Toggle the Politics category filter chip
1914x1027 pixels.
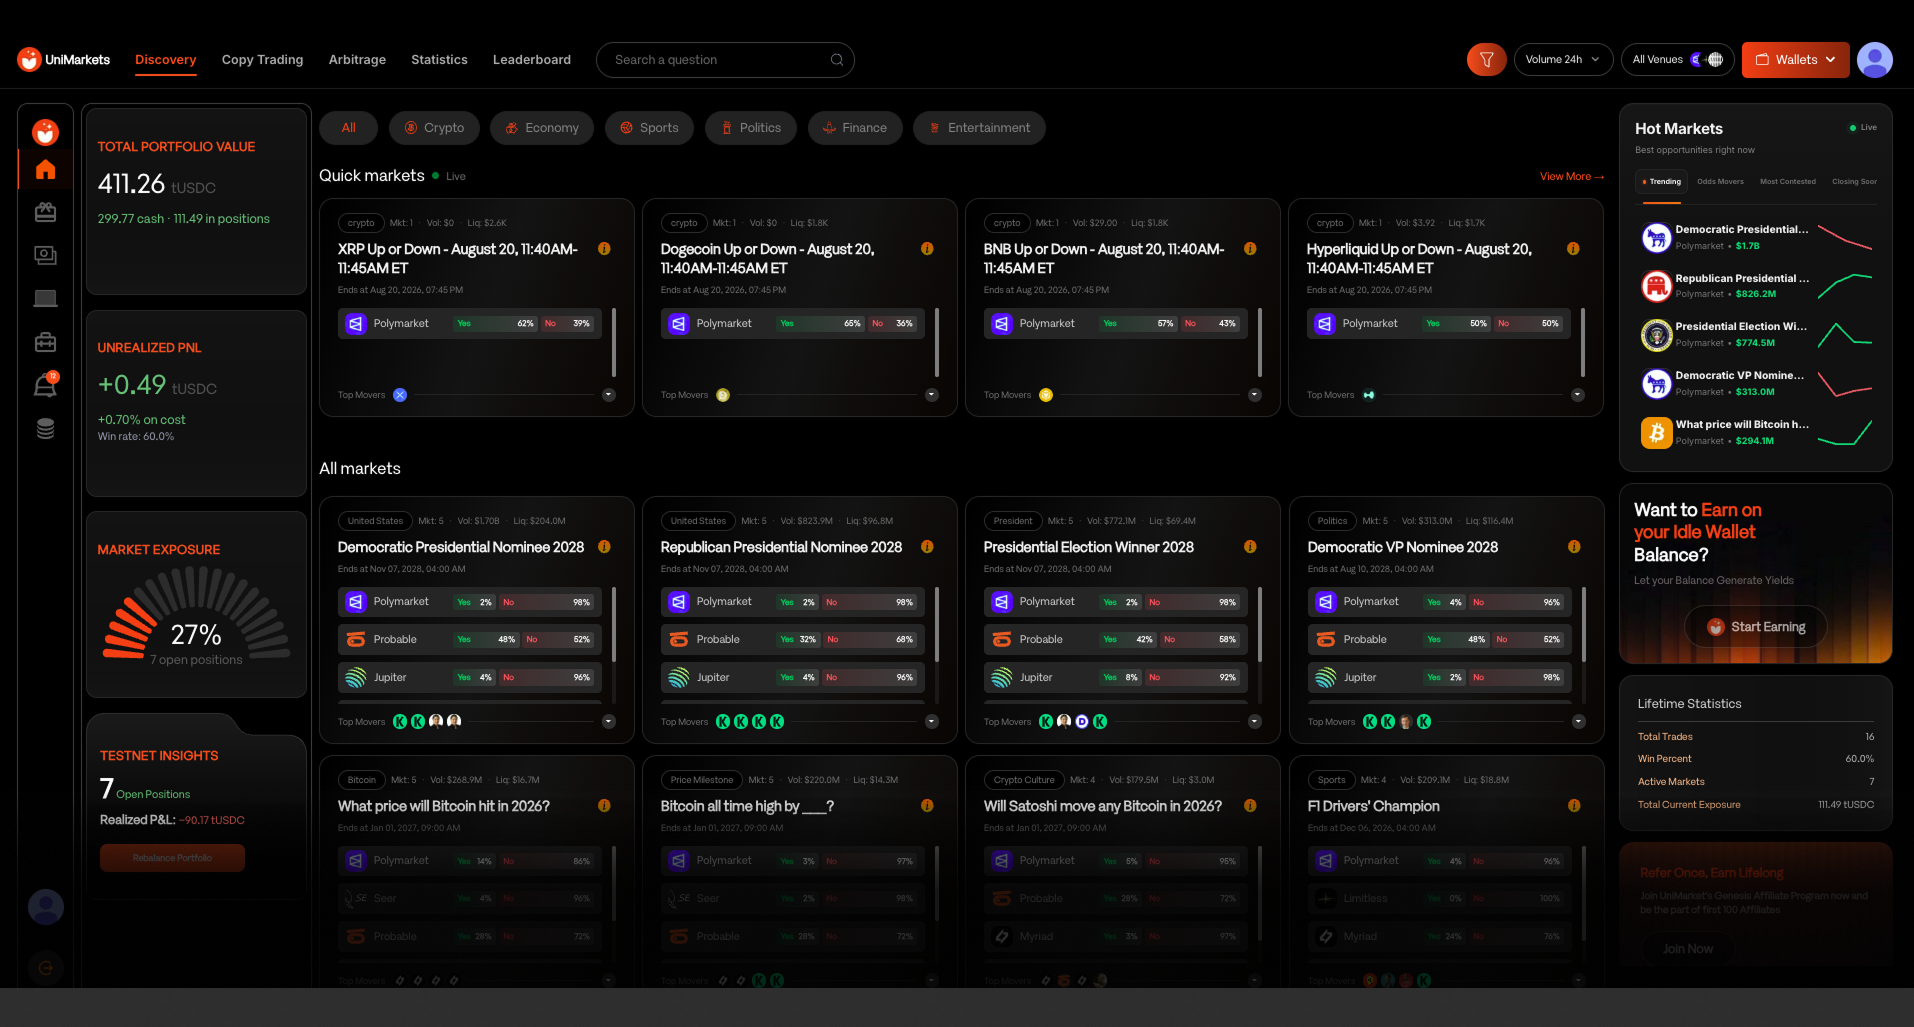[x=751, y=128]
